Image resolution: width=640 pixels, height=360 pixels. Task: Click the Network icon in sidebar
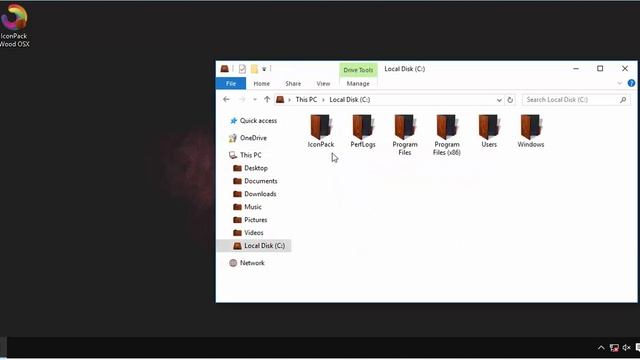pyautogui.click(x=233, y=263)
